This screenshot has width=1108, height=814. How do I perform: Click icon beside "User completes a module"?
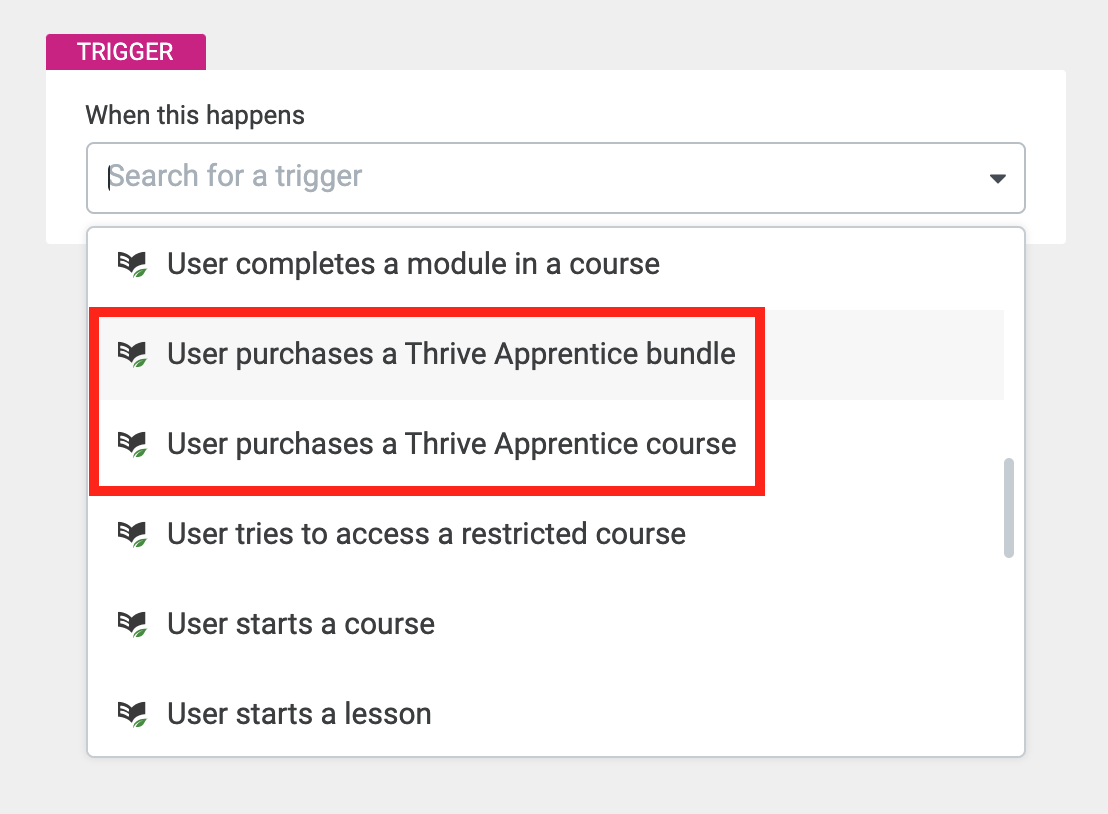point(132,264)
